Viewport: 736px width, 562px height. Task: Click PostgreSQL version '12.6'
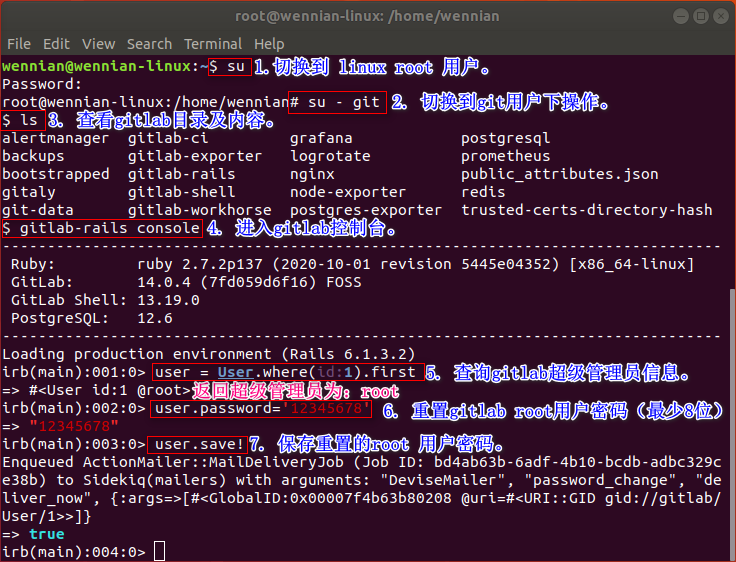coord(154,318)
